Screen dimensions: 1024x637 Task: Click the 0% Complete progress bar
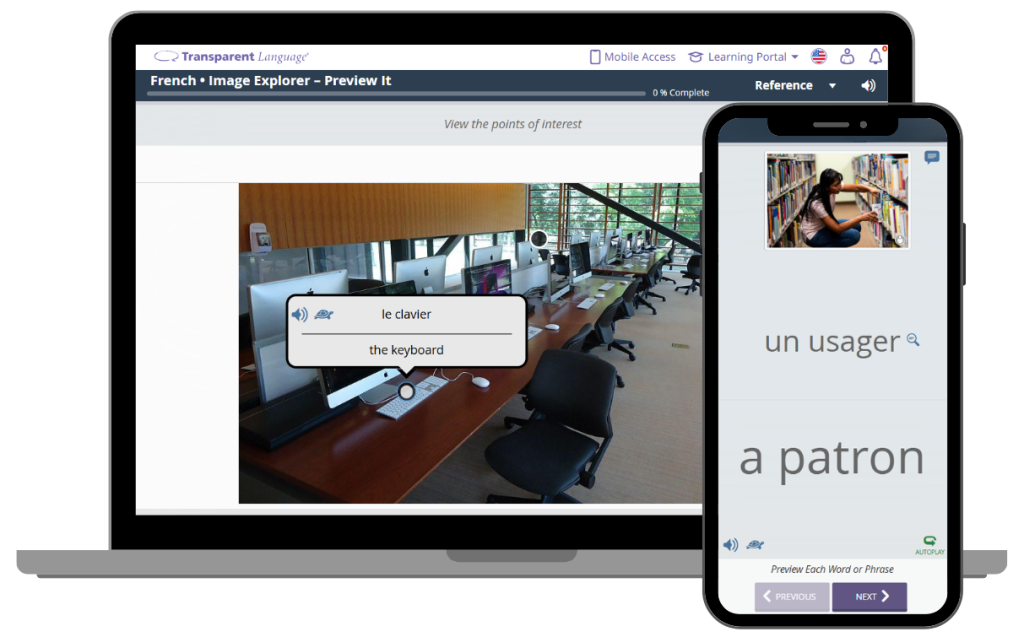coord(400,91)
